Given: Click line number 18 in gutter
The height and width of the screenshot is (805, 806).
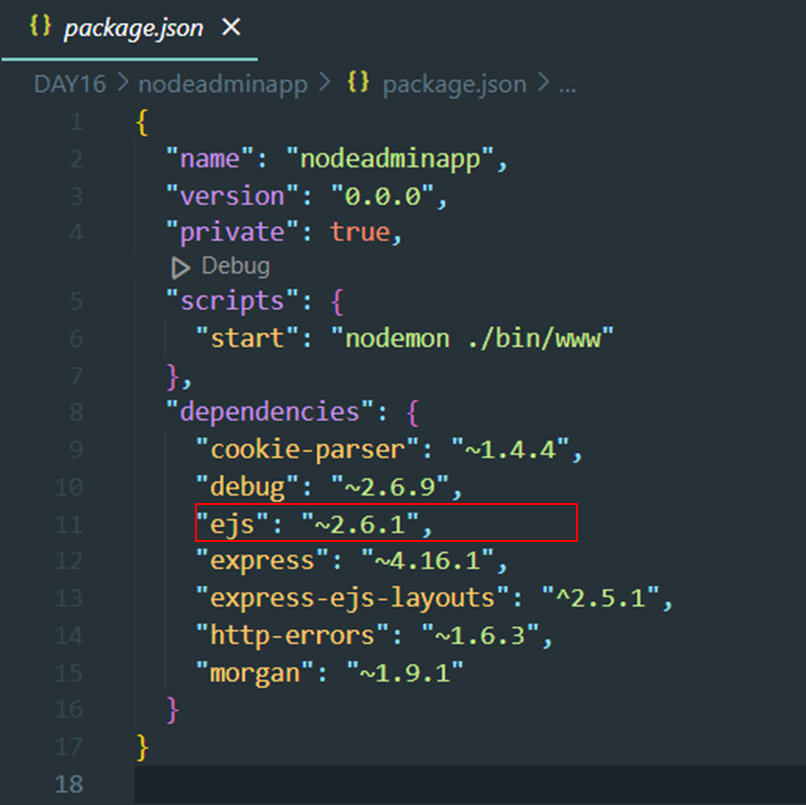Looking at the screenshot, I should [69, 784].
